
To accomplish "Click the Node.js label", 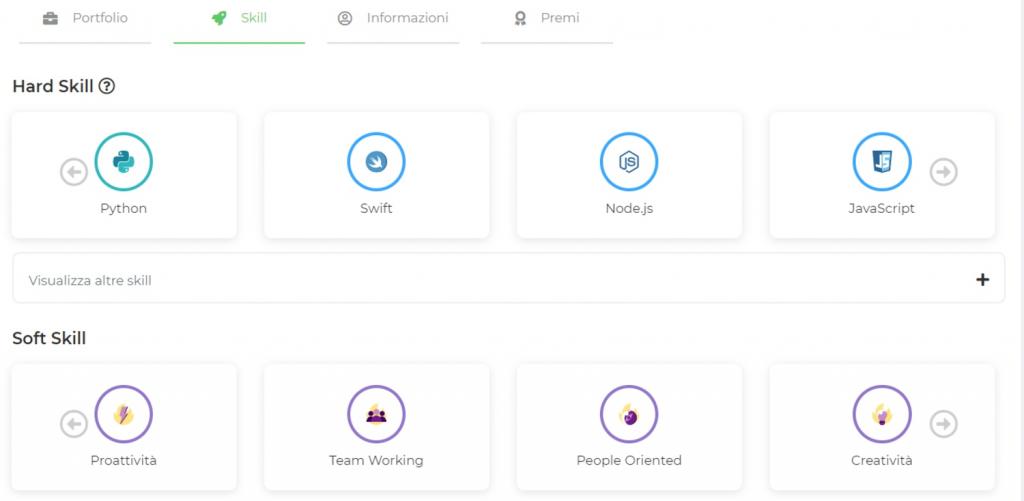I will click(x=629, y=208).
